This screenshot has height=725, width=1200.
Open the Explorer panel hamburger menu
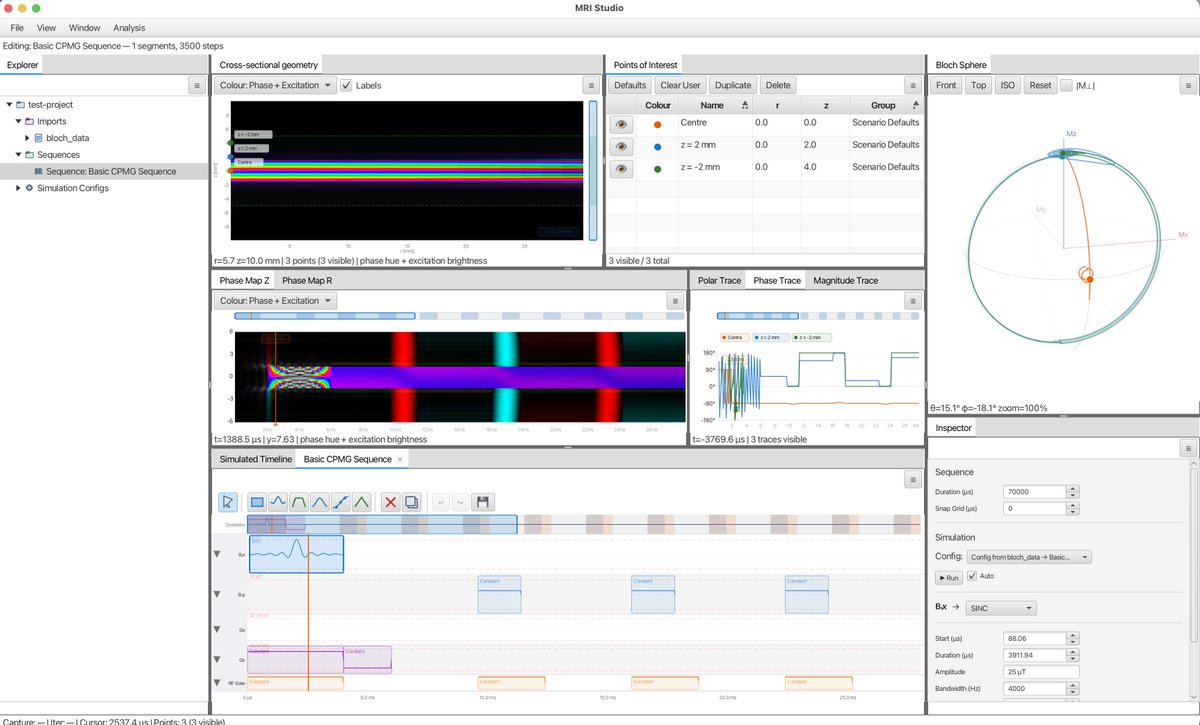point(196,86)
